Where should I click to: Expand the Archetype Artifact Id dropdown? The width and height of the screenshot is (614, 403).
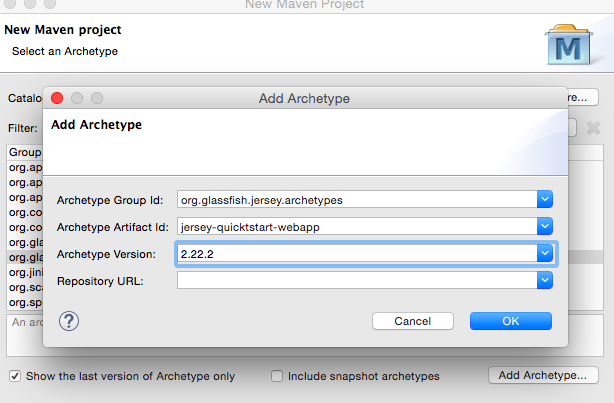click(545, 226)
